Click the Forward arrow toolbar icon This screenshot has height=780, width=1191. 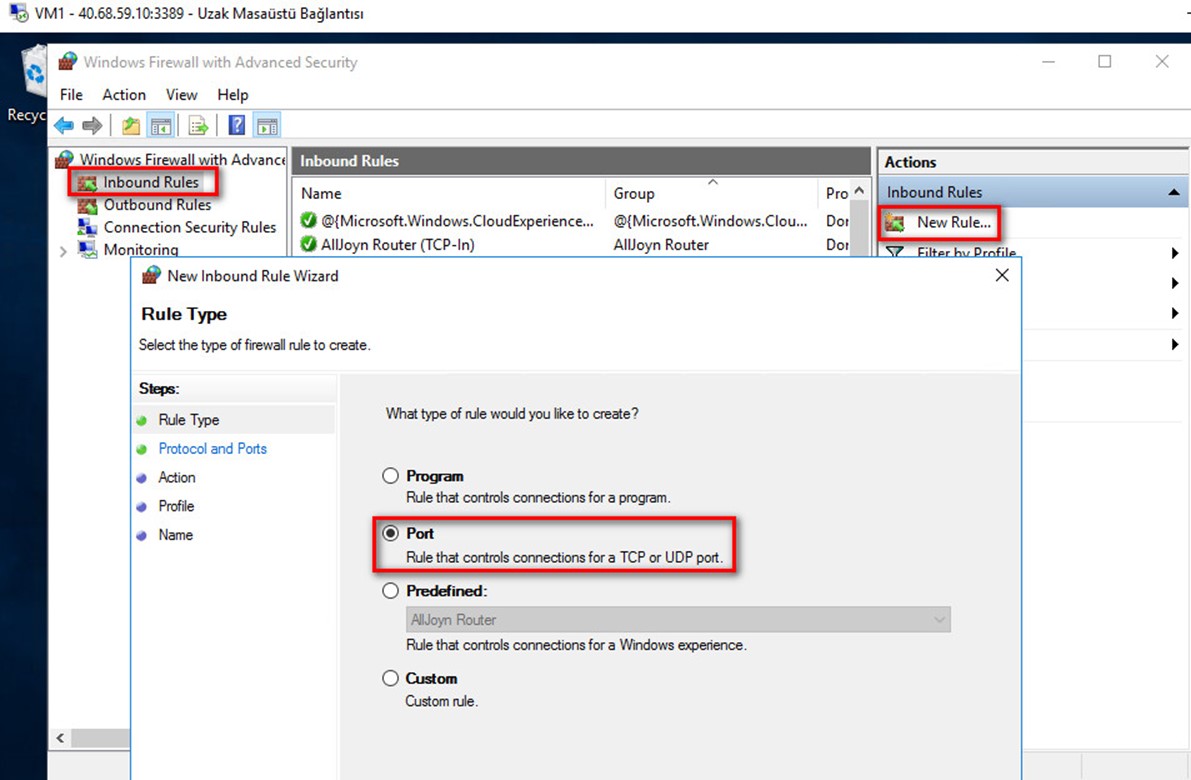tap(92, 125)
